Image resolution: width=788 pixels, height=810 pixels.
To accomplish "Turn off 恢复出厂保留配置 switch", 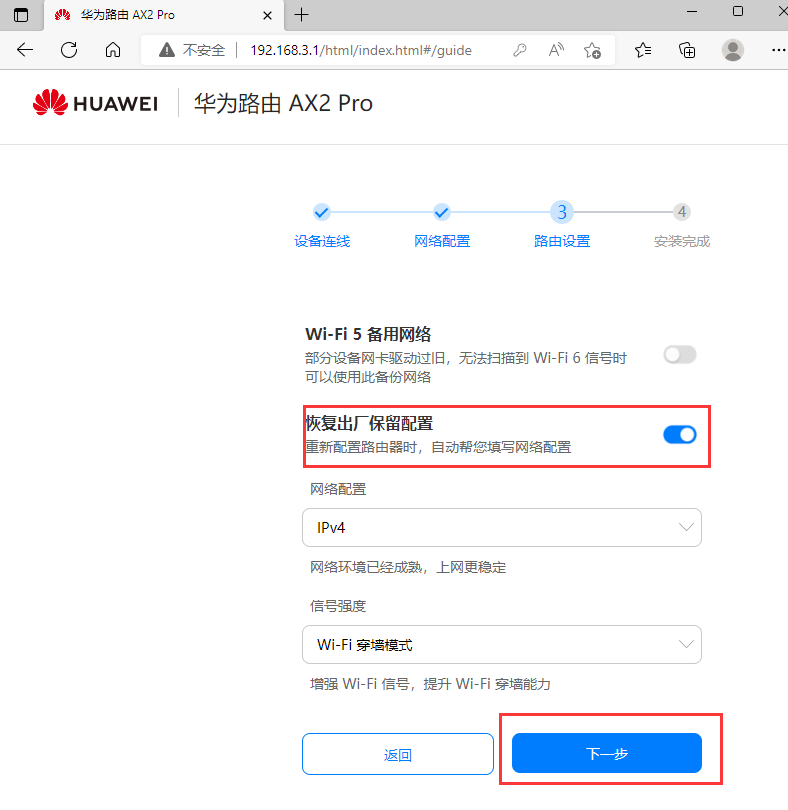I will (680, 435).
